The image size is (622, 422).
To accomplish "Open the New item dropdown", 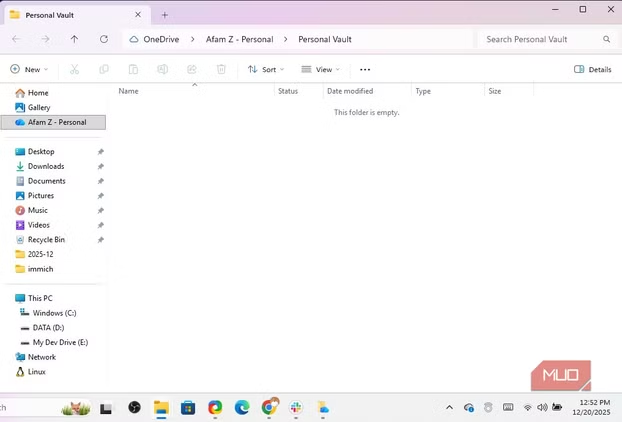I will coord(28,70).
